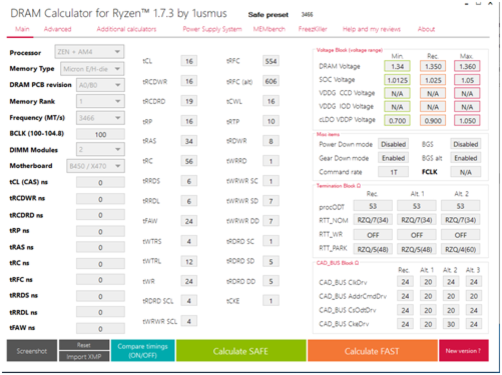
Task: Open Help and my reviews tab
Action: (371, 29)
